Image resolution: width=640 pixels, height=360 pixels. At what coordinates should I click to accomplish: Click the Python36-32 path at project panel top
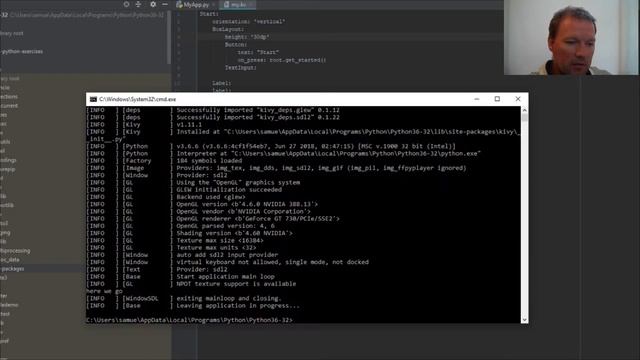coord(87,15)
